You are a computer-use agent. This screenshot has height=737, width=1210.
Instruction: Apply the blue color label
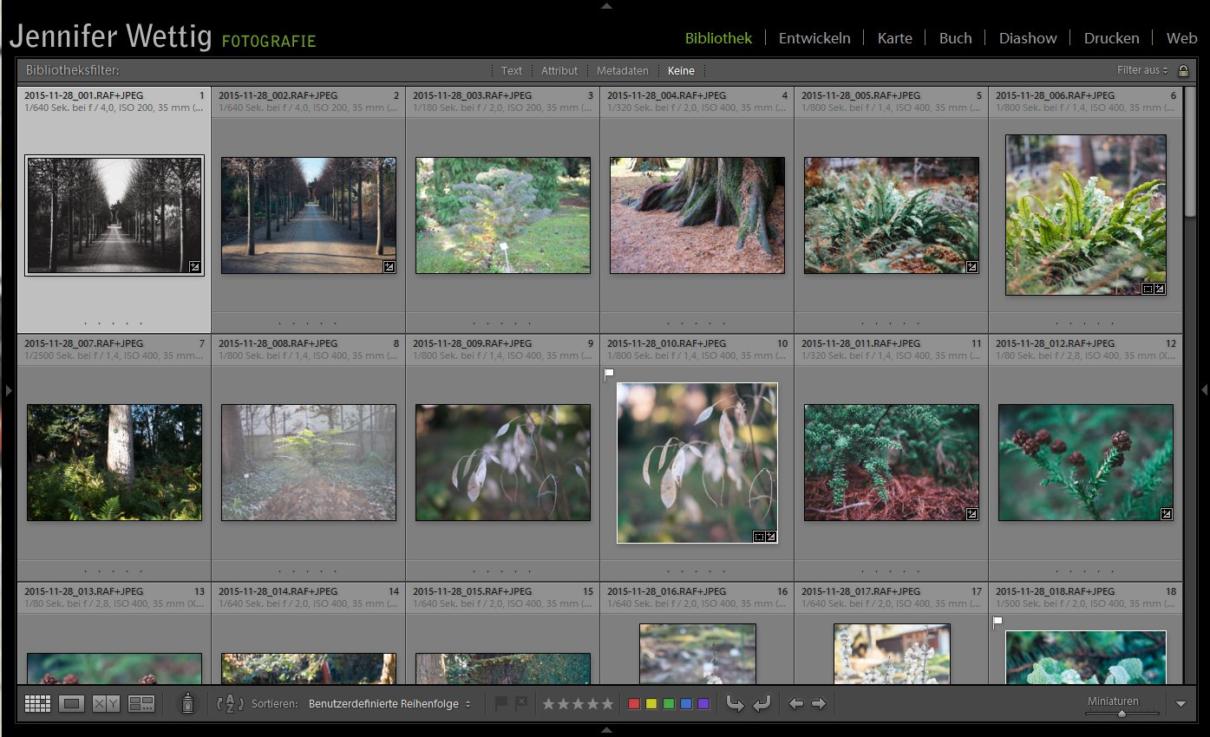(x=686, y=704)
